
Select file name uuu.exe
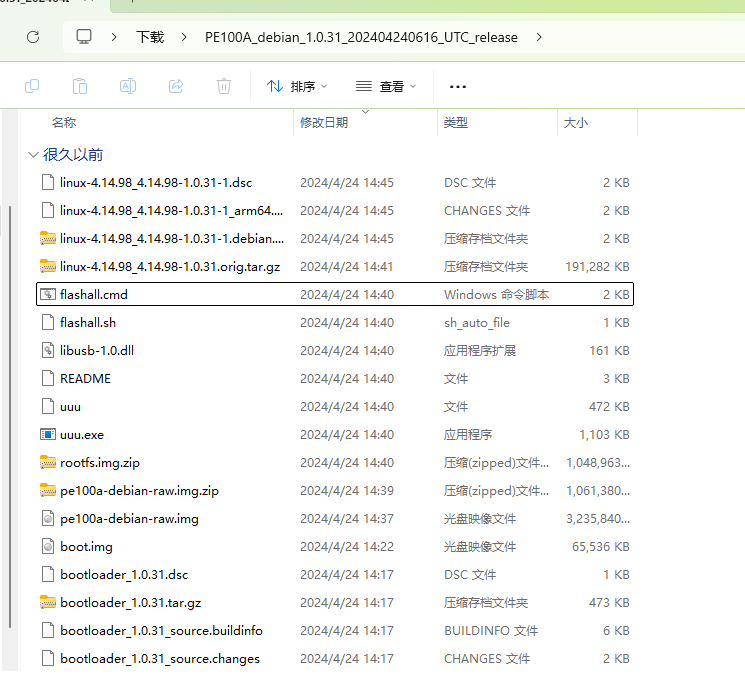82,435
